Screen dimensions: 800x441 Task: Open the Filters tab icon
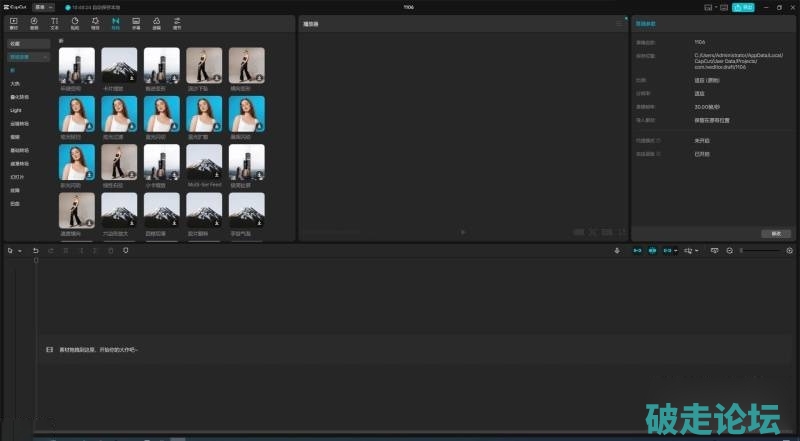156,22
